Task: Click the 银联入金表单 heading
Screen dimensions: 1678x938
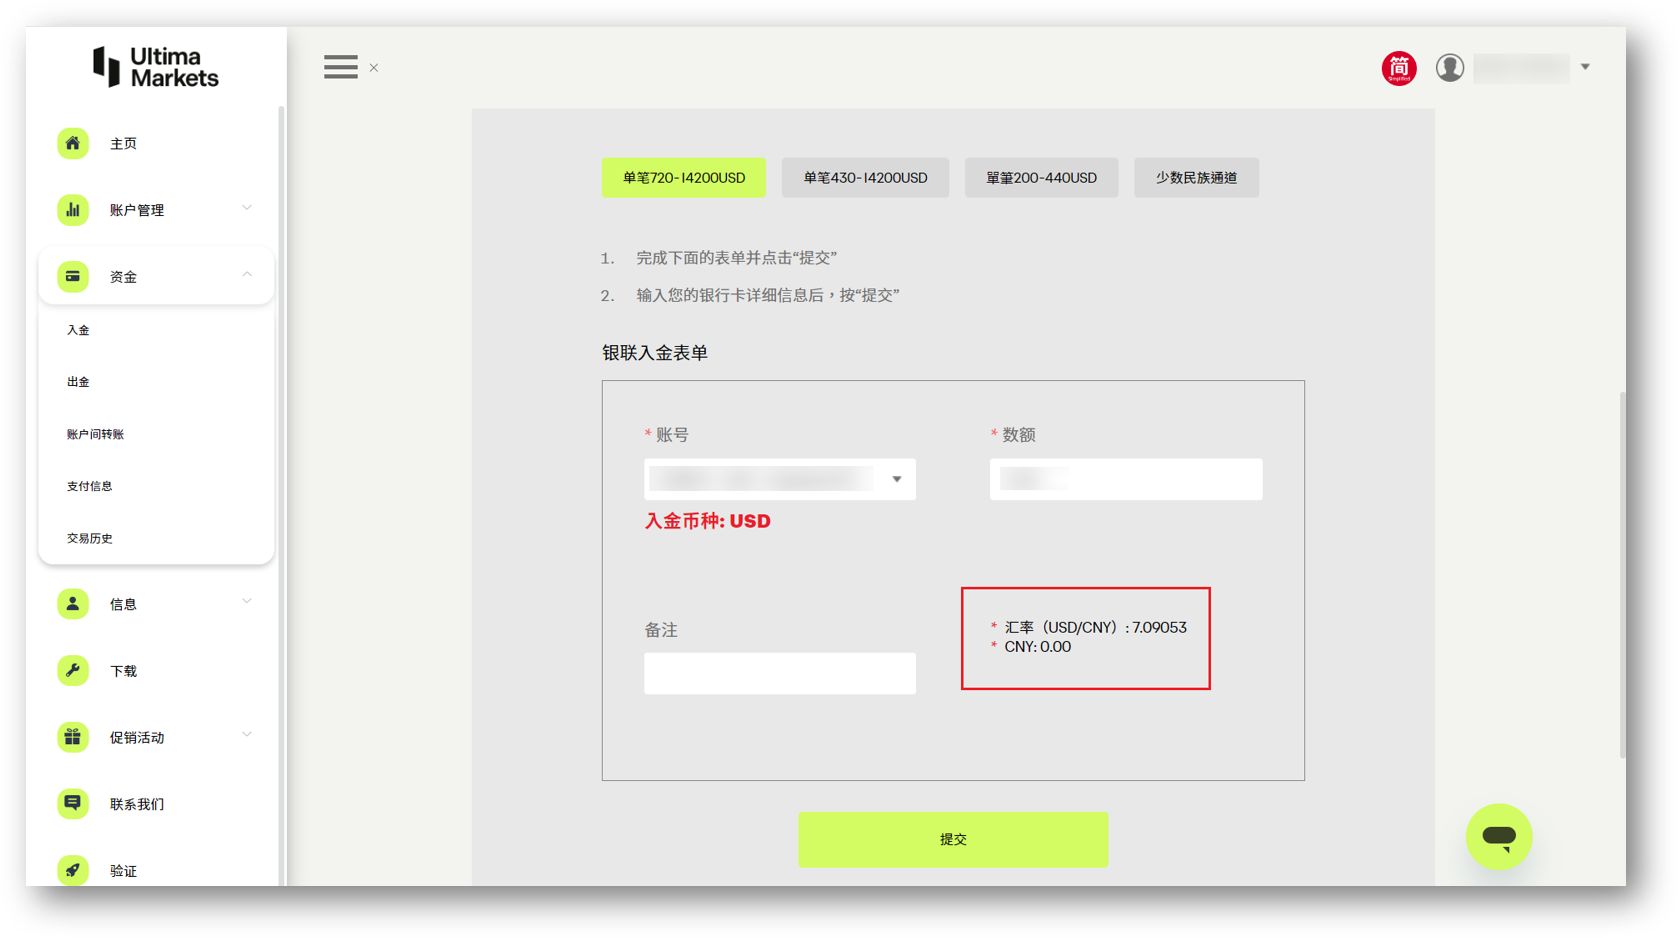Action: click(x=655, y=353)
